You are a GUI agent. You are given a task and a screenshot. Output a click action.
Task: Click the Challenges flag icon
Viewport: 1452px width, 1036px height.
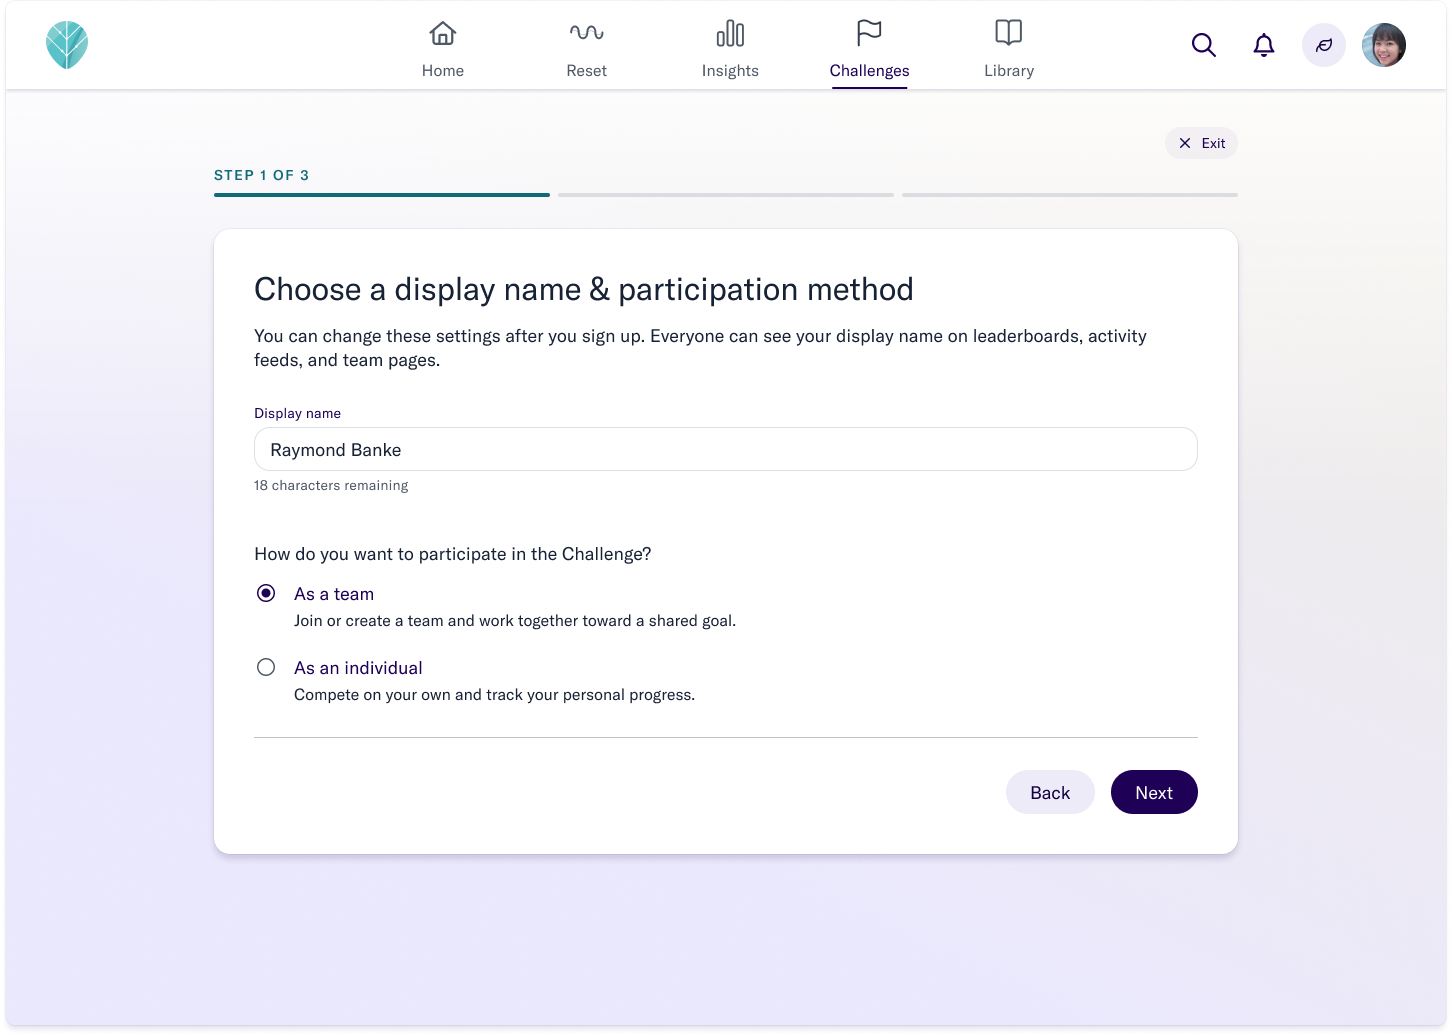(869, 33)
